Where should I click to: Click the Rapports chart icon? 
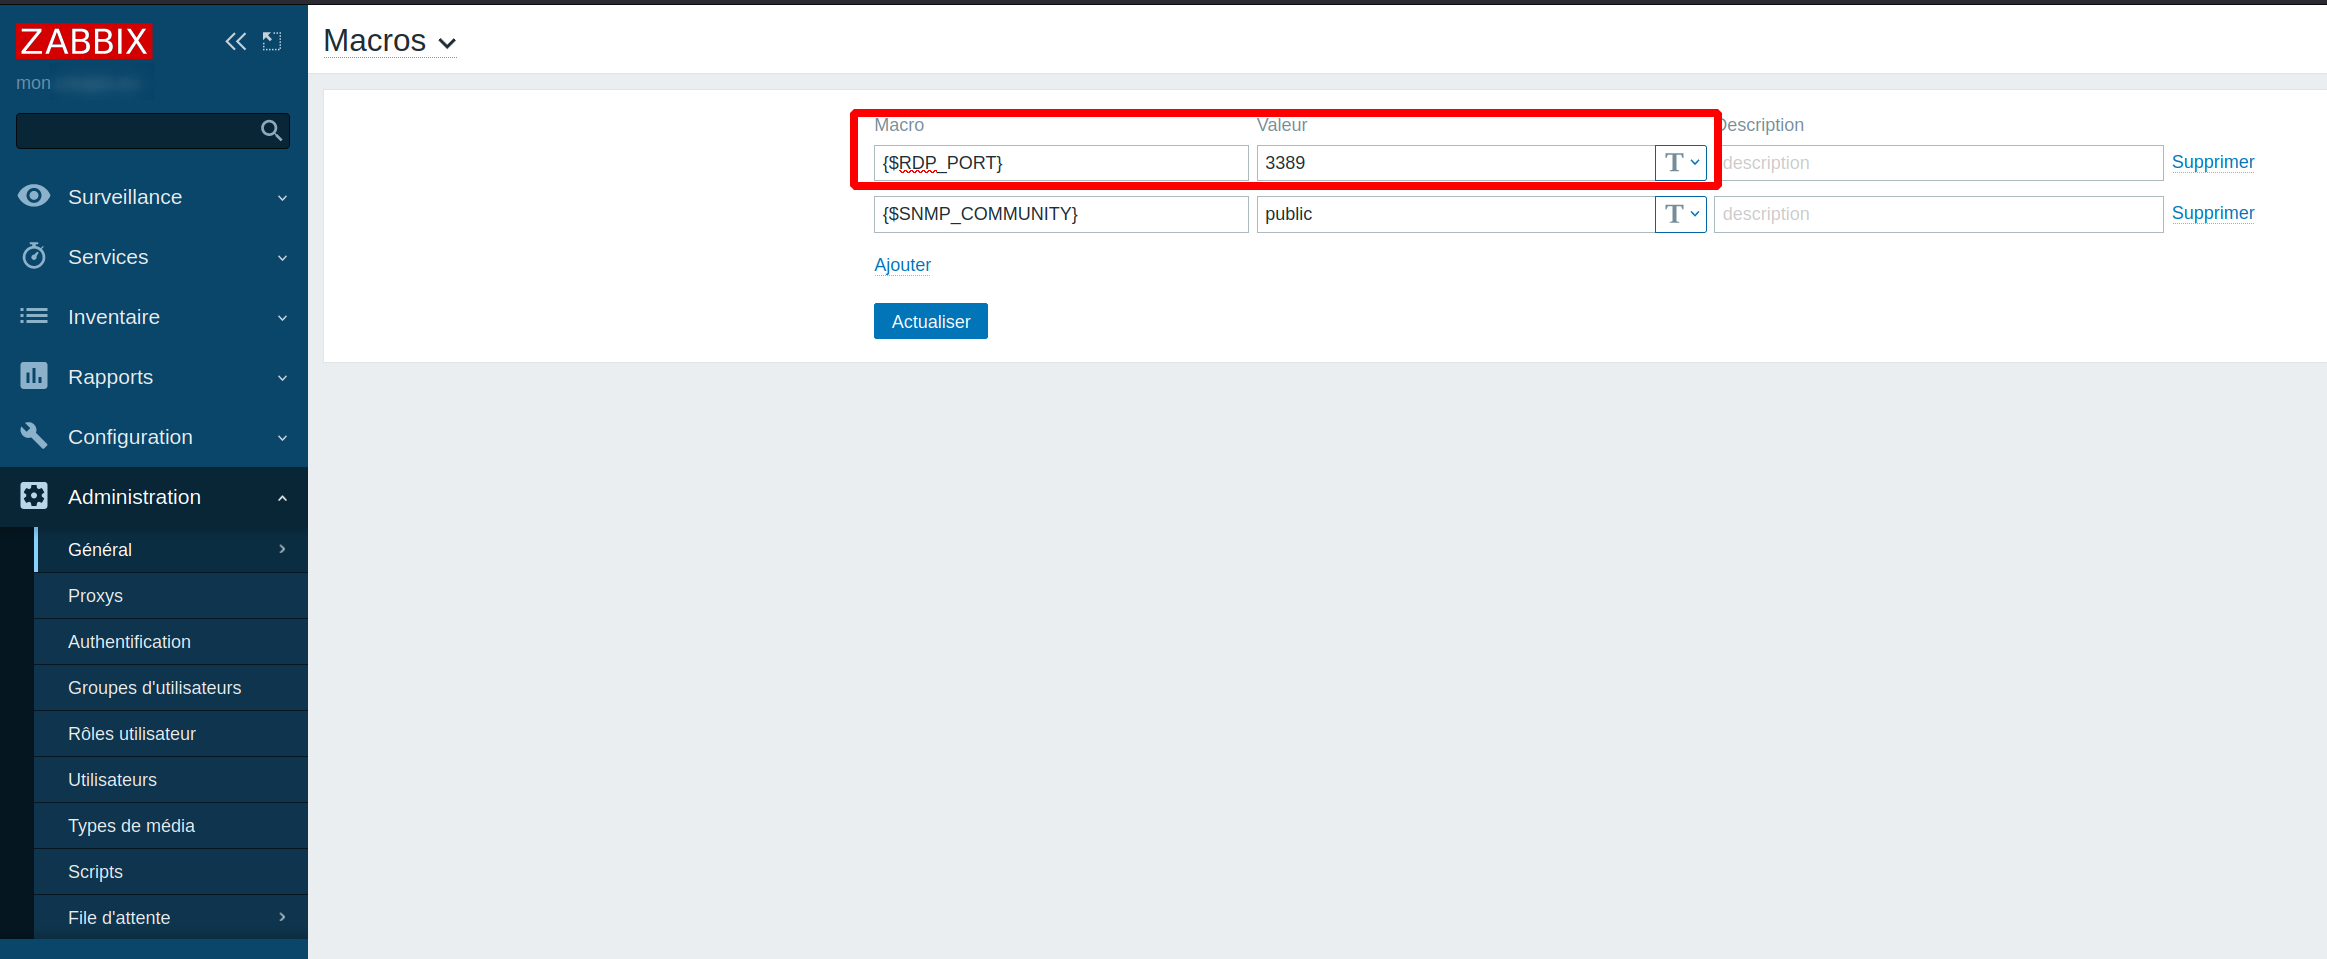[x=34, y=377]
